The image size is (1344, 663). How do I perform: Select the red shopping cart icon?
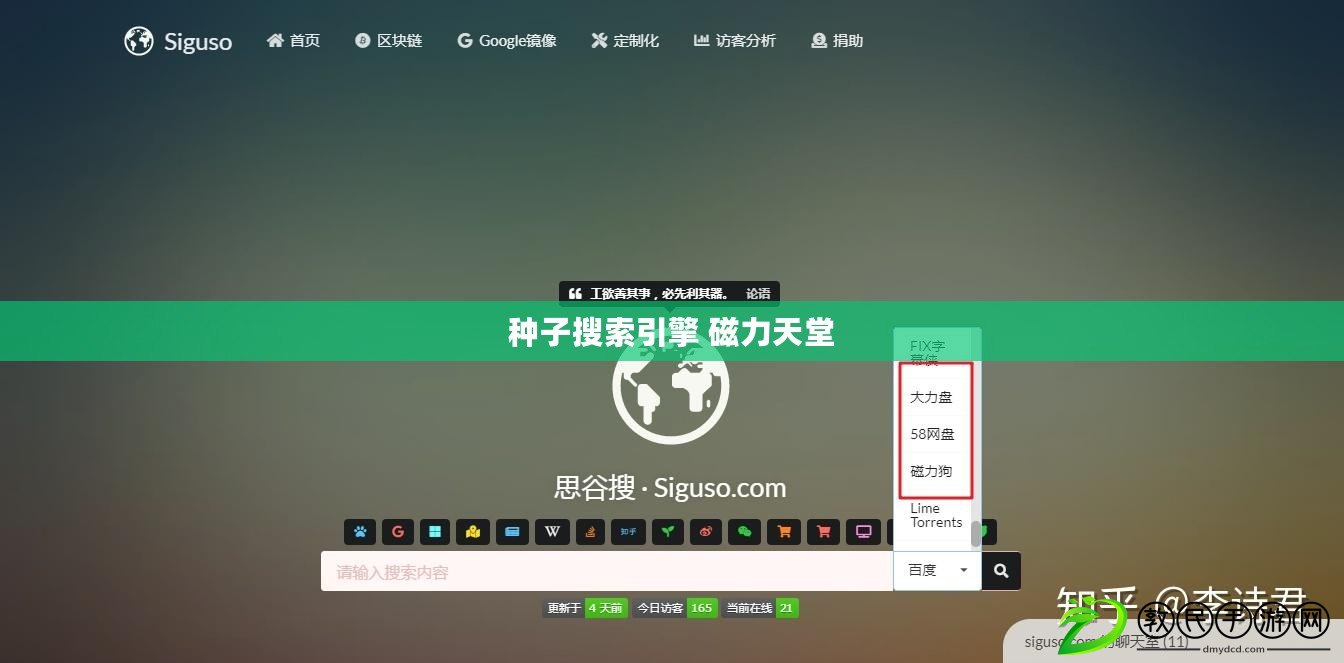click(x=824, y=532)
